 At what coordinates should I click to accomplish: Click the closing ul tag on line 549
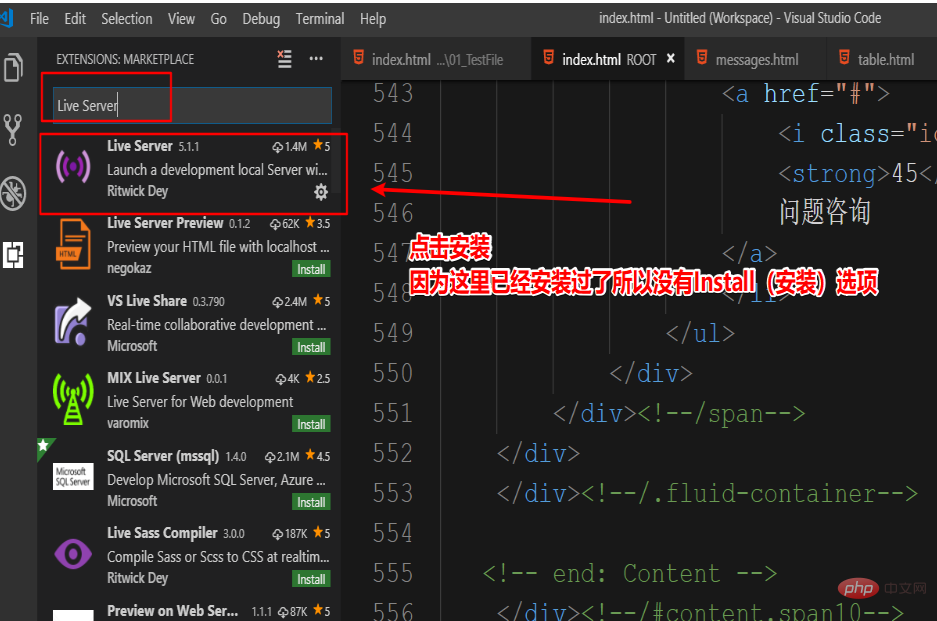coord(700,334)
